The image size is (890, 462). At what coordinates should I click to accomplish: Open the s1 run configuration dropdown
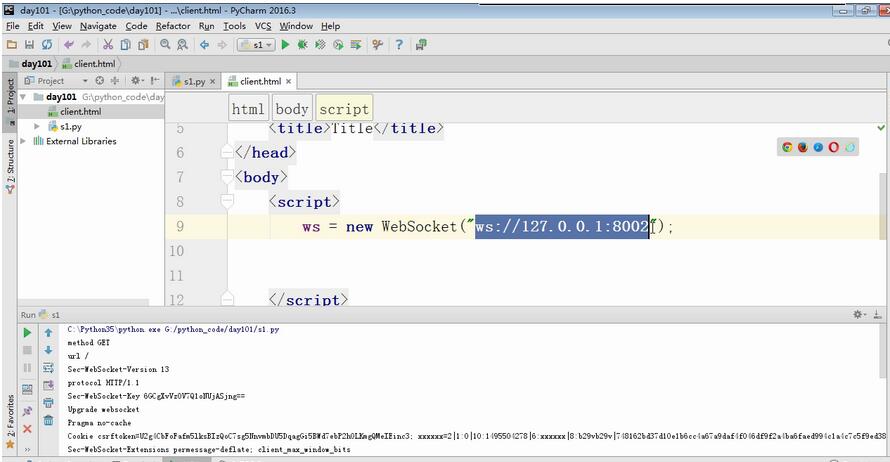[x=256, y=44]
